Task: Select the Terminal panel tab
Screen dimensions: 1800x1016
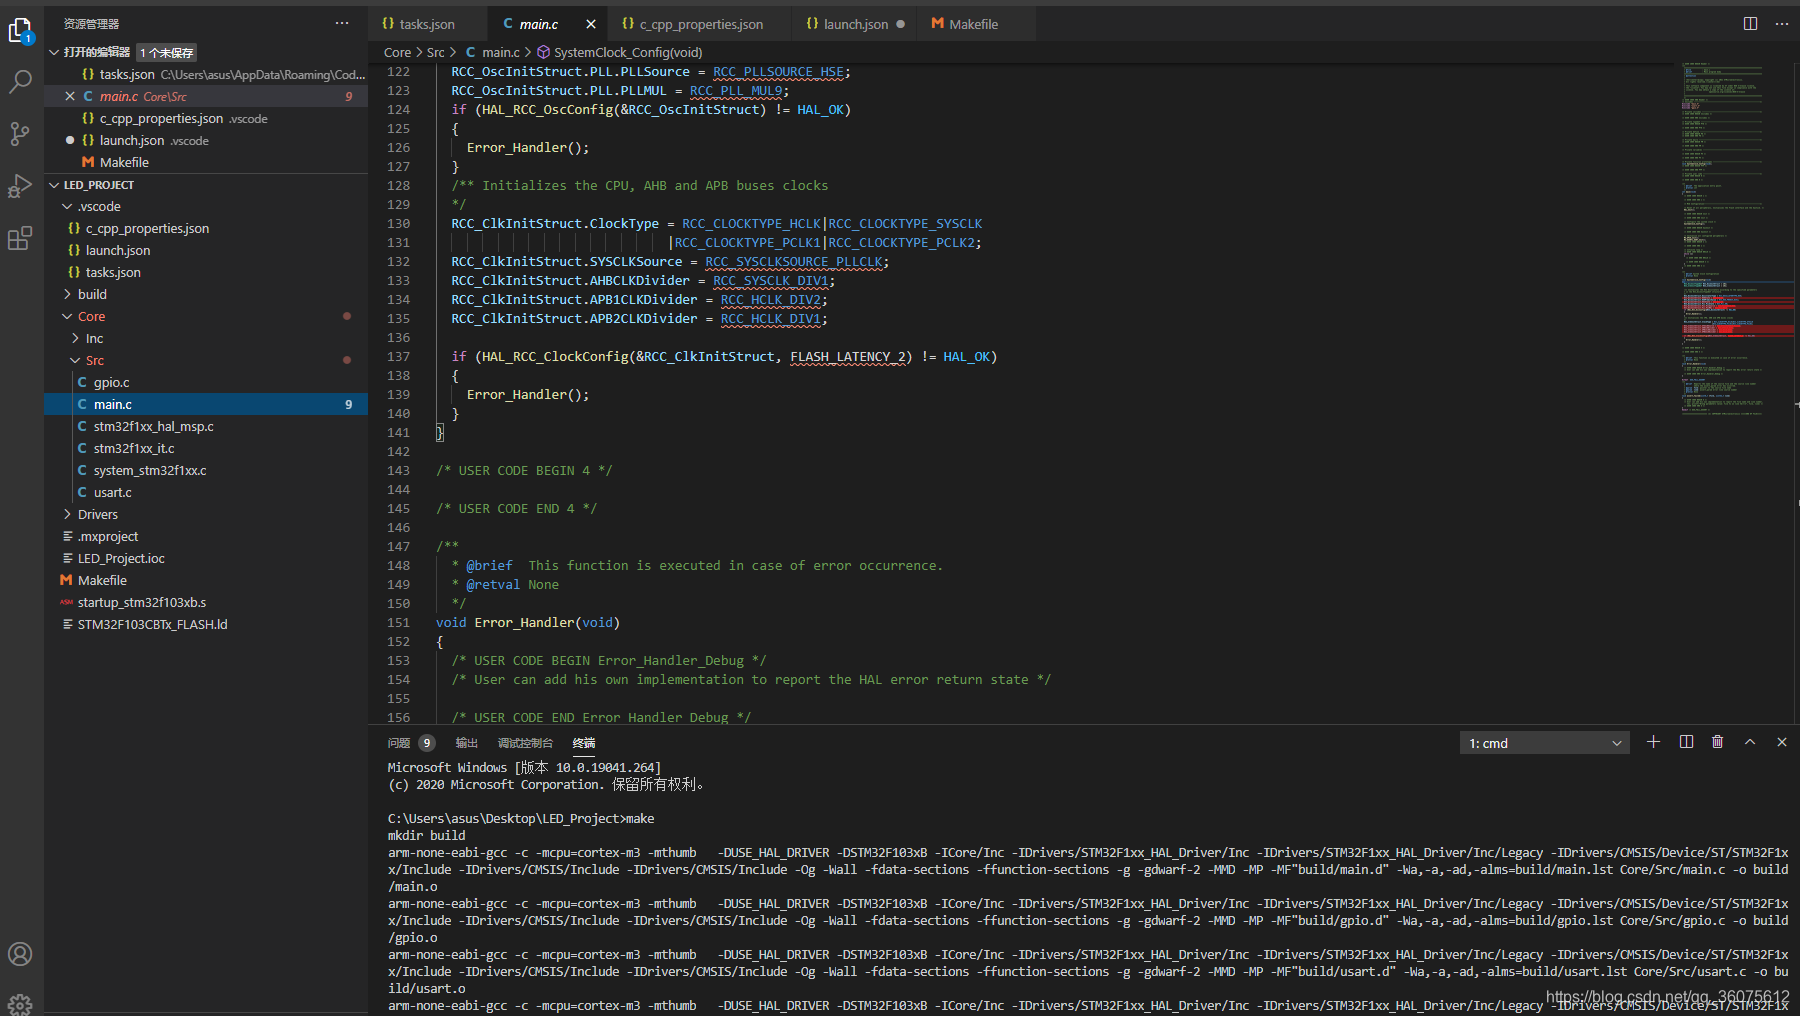Action: pyautogui.click(x=584, y=743)
